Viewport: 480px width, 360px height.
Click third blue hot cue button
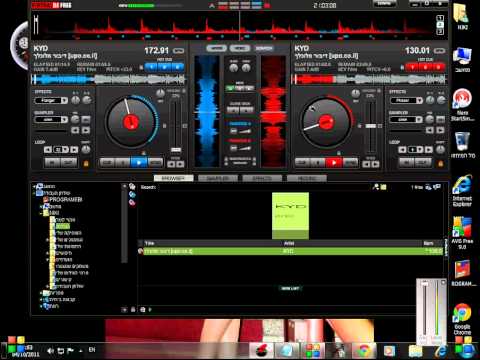click(x=177, y=67)
